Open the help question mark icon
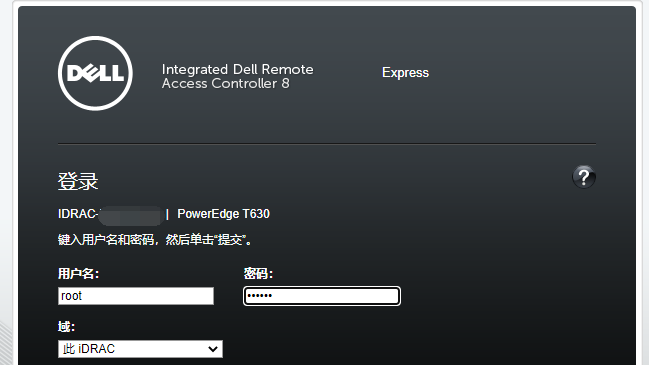This screenshot has height=365, width=649. (584, 177)
